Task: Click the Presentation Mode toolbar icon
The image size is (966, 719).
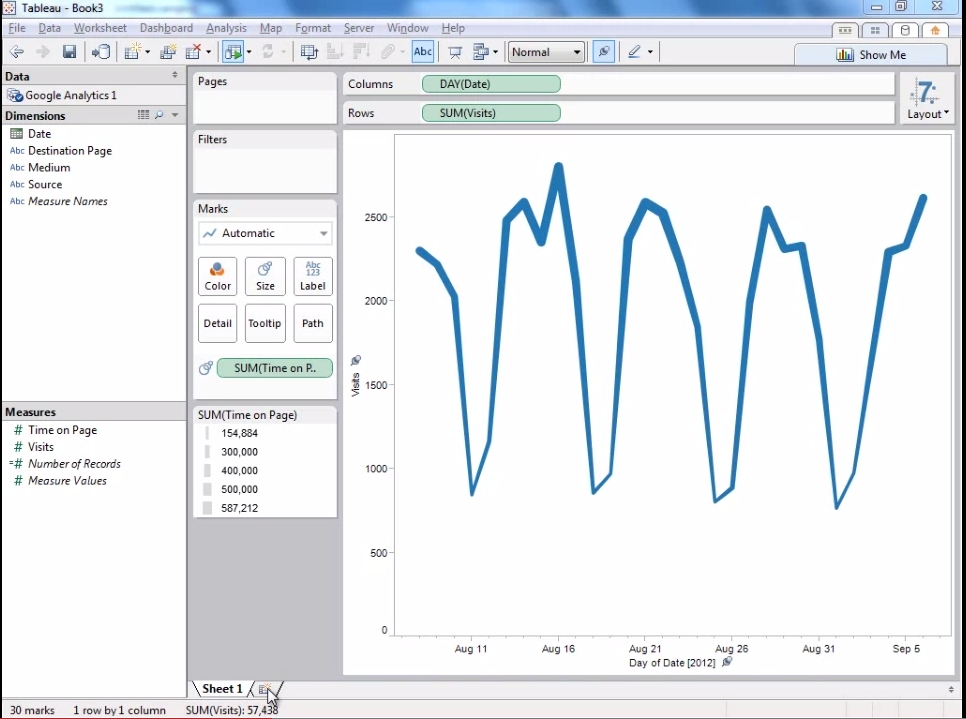Action: (455, 52)
